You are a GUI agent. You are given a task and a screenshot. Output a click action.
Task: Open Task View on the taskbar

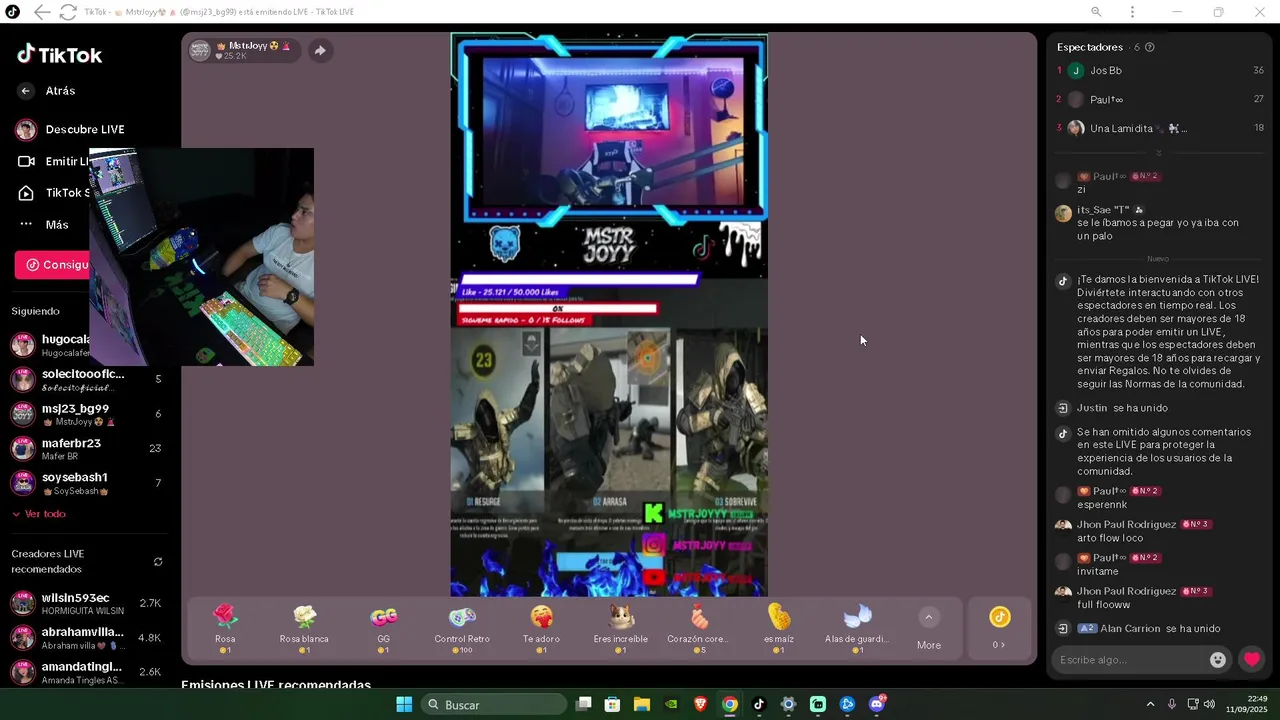pyautogui.click(x=584, y=705)
